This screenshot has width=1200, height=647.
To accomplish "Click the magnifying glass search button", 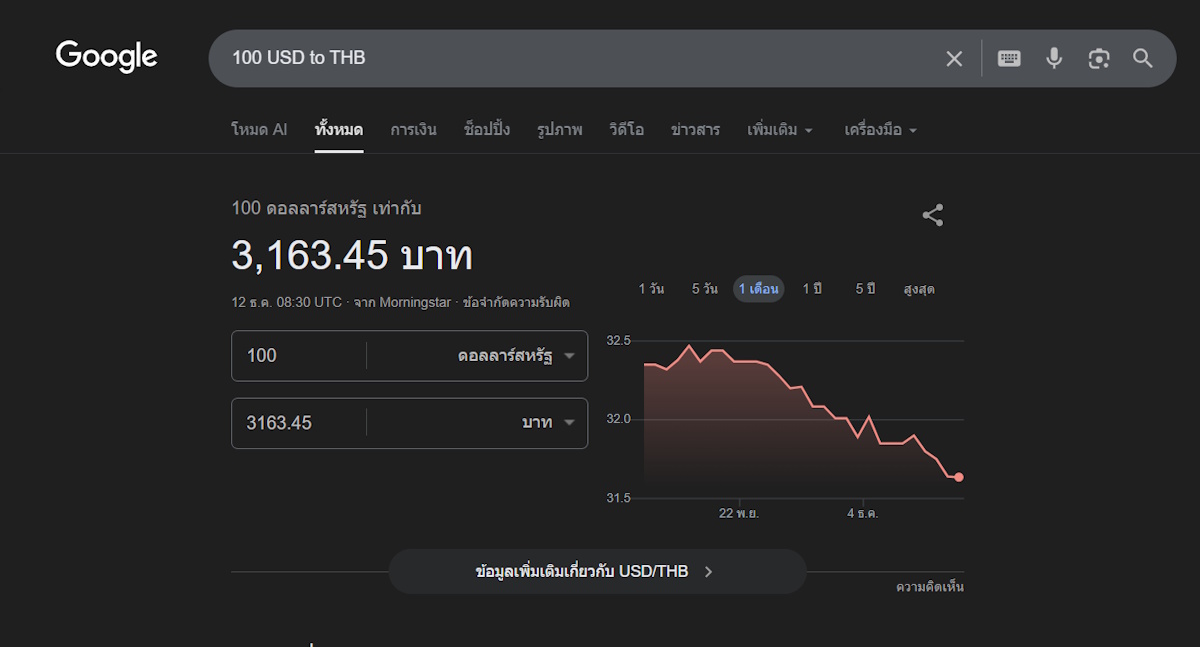I will [1143, 59].
